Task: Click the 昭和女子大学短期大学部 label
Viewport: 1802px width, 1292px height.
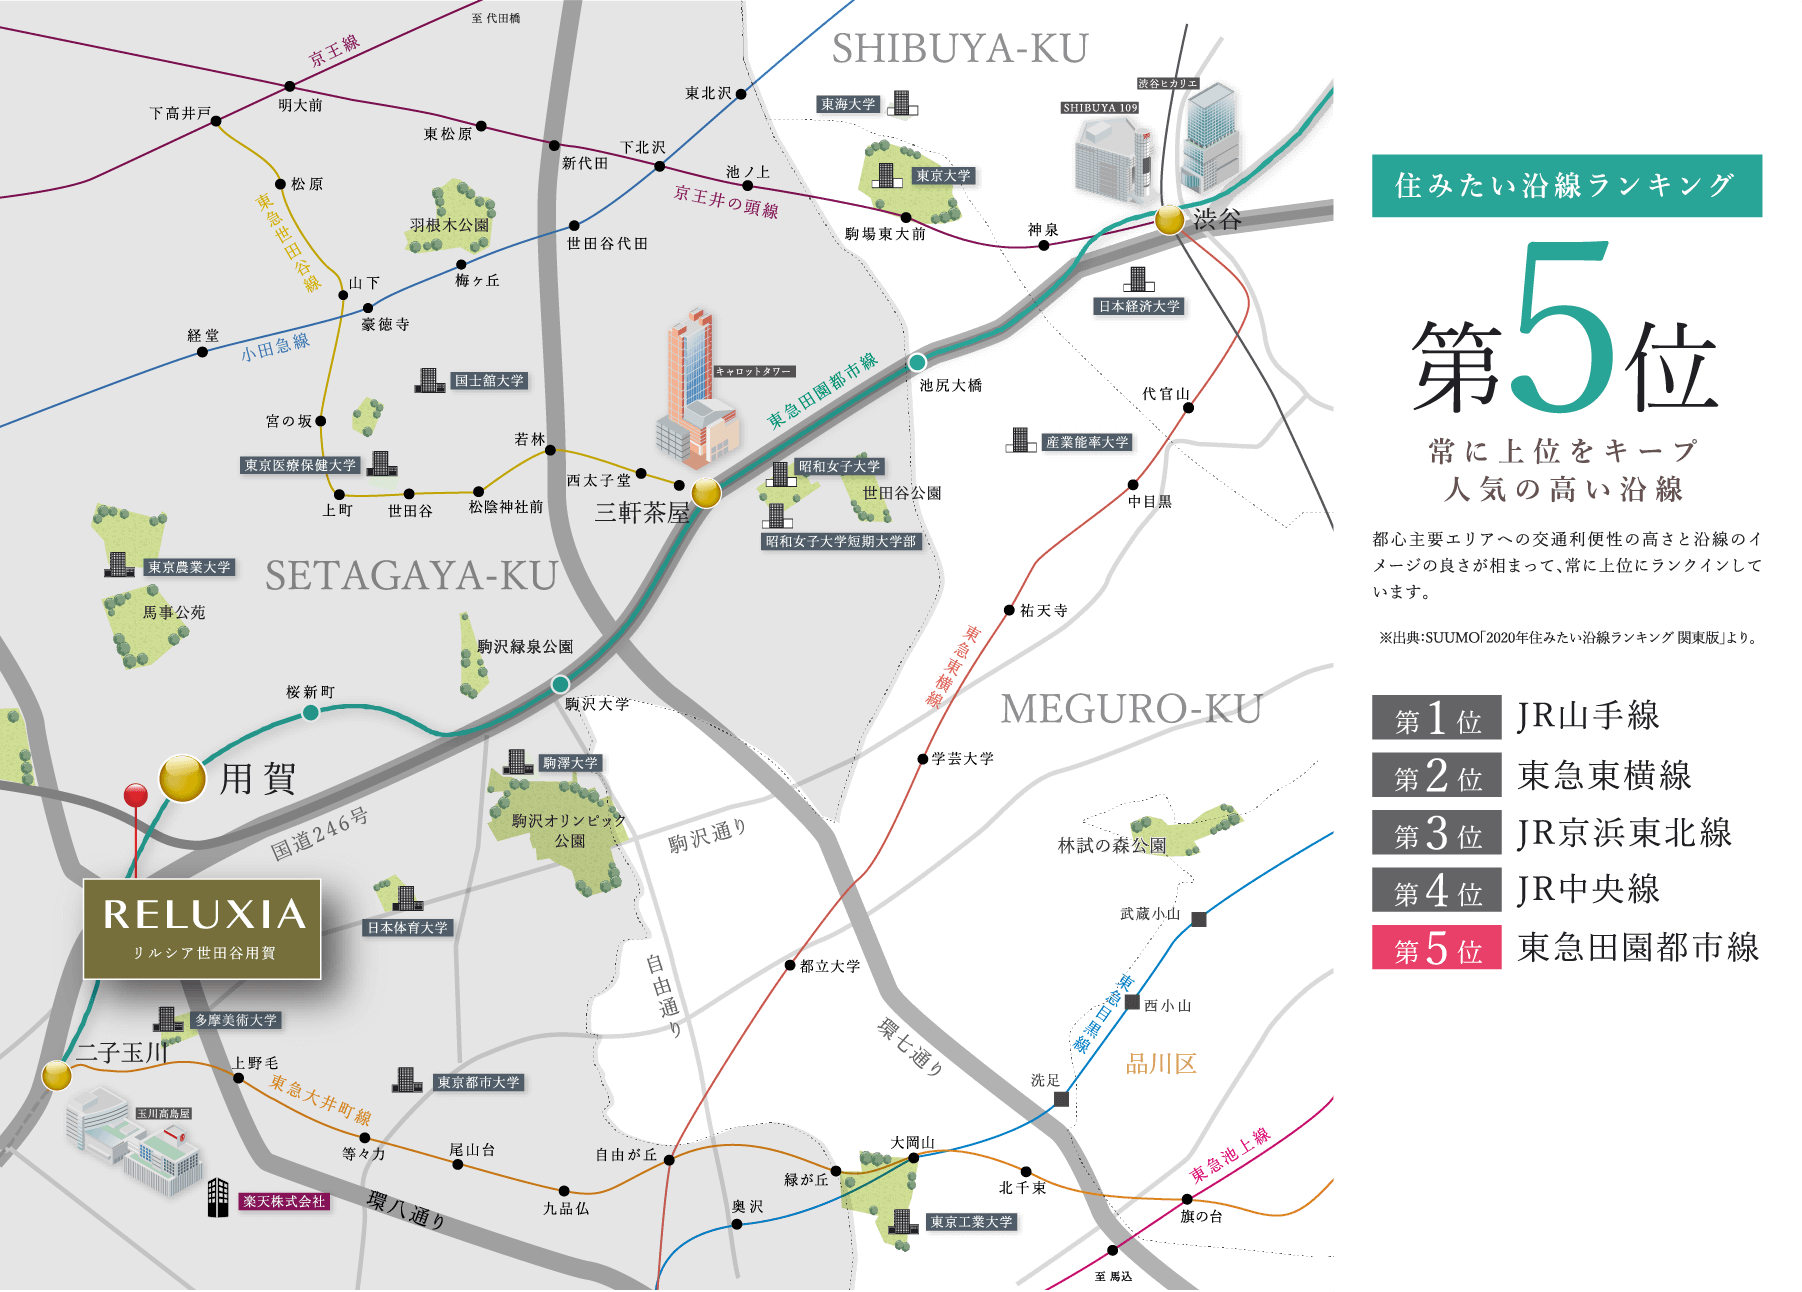Action: tap(841, 541)
